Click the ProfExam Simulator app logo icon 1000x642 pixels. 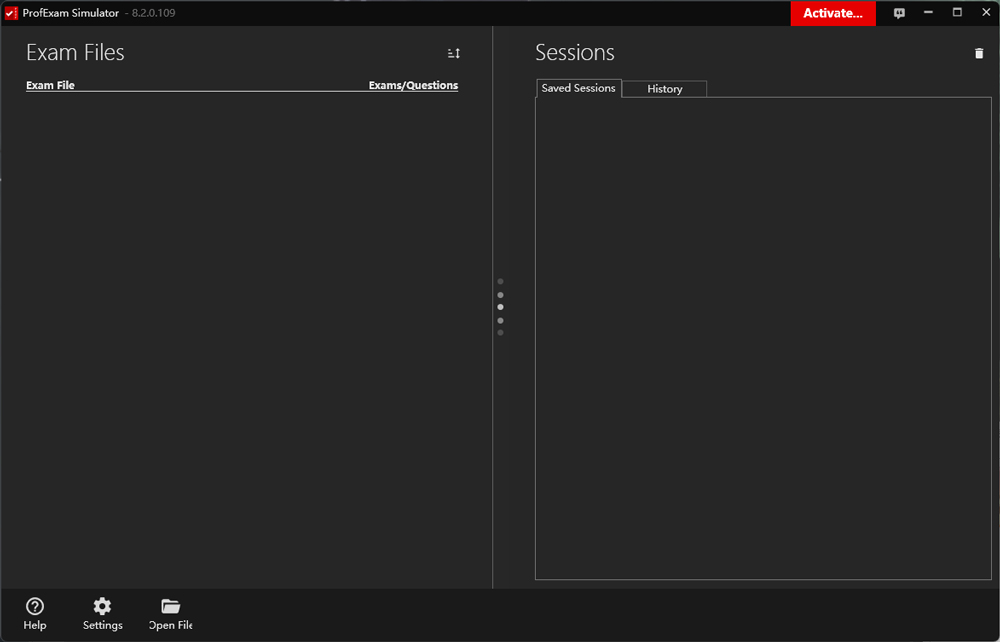click(11, 13)
